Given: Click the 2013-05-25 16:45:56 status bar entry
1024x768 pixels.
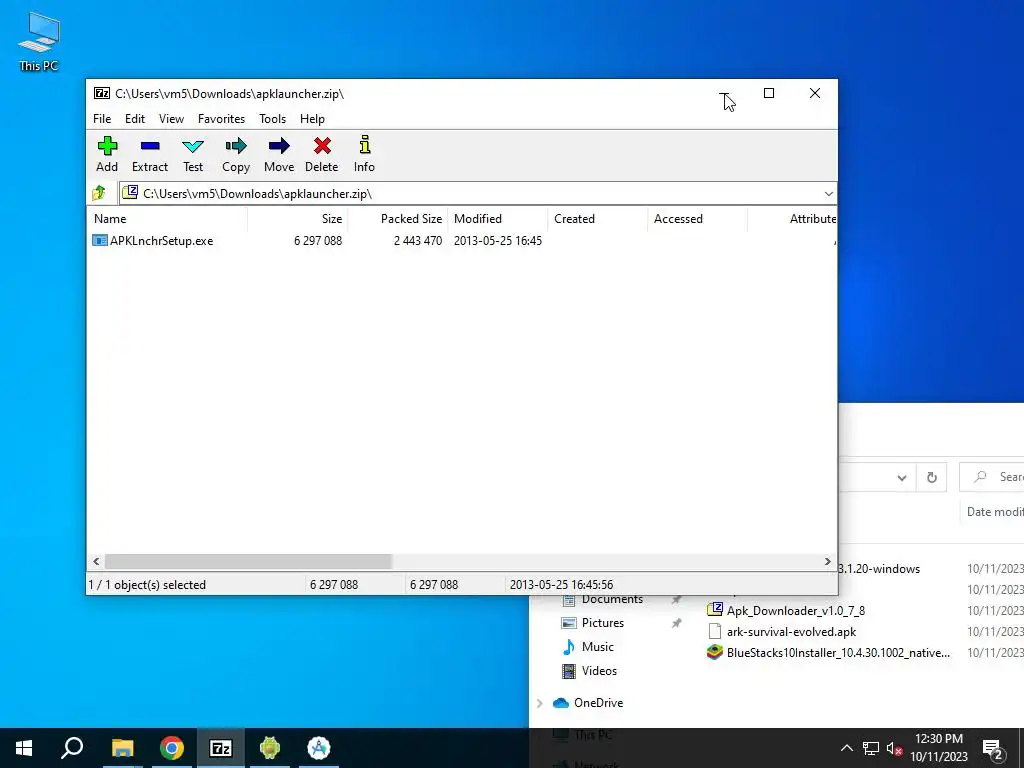Looking at the screenshot, I should pos(561,584).
